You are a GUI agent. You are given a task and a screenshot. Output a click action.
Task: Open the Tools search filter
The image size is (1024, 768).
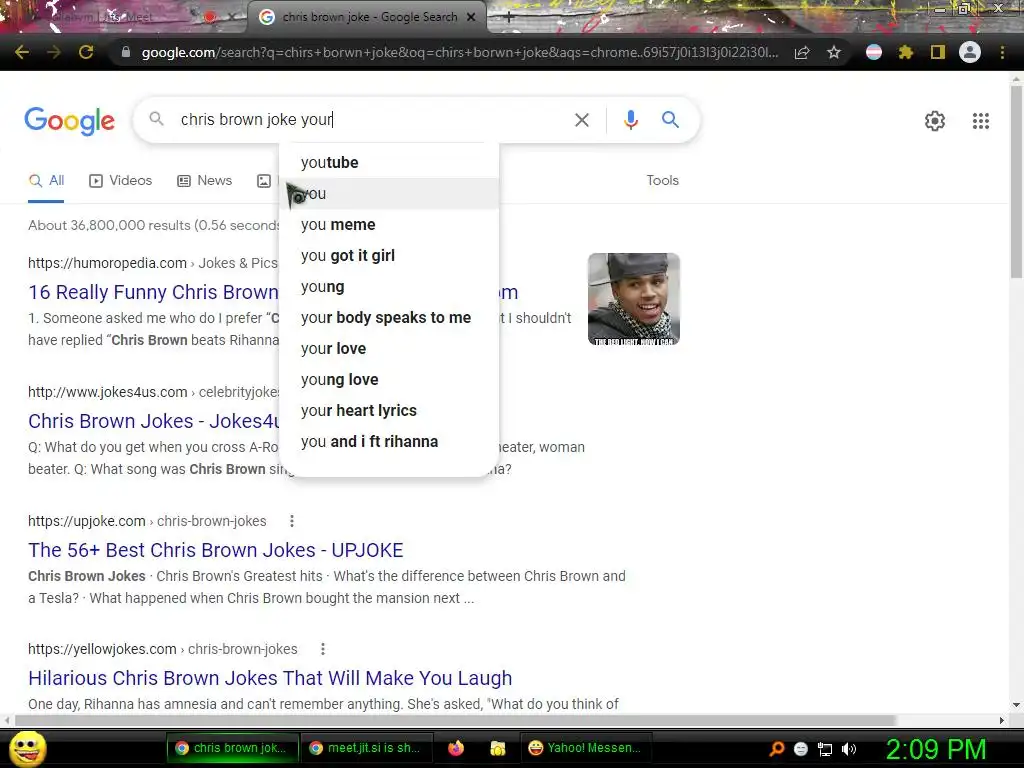coord(662,181)
